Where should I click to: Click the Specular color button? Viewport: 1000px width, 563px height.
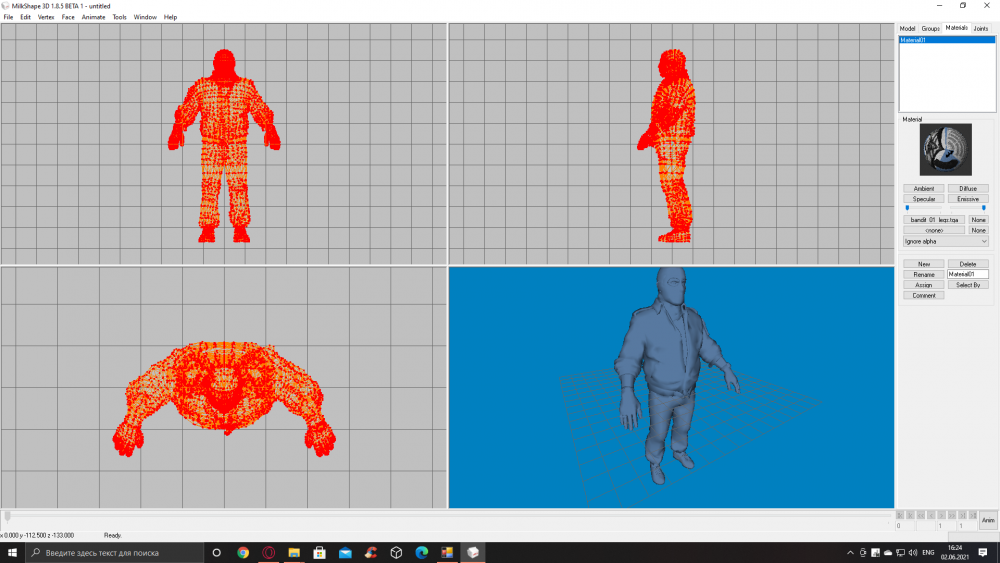click(923, 199)
